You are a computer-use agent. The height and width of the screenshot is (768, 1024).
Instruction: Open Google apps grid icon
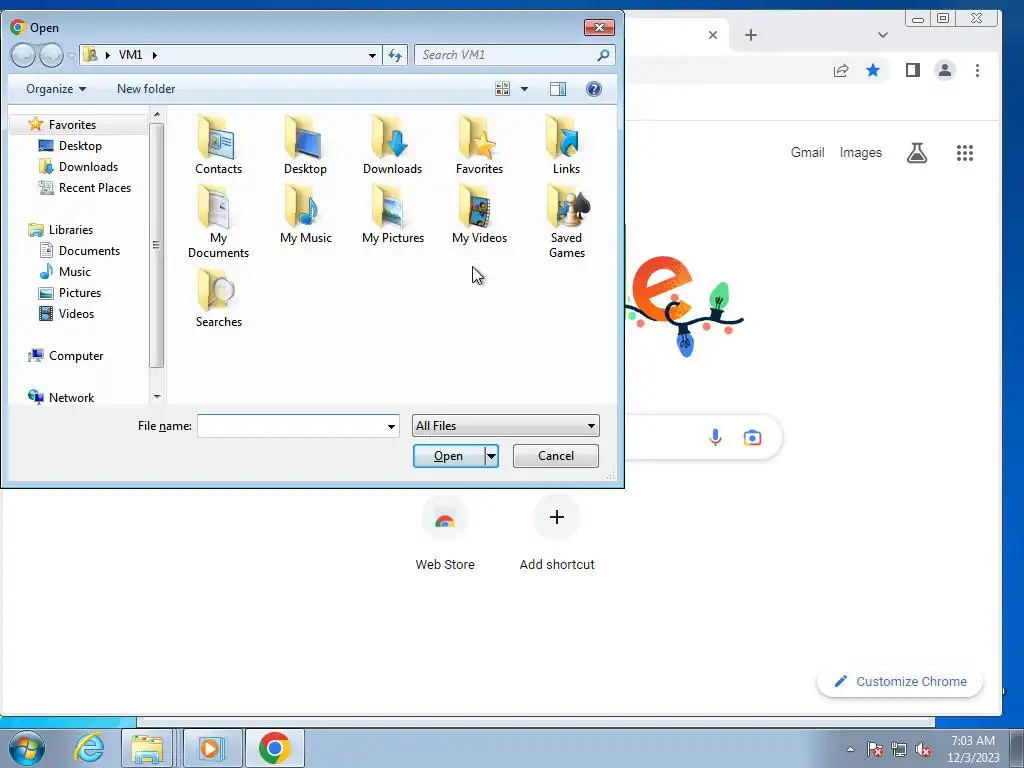click(965, 153)
